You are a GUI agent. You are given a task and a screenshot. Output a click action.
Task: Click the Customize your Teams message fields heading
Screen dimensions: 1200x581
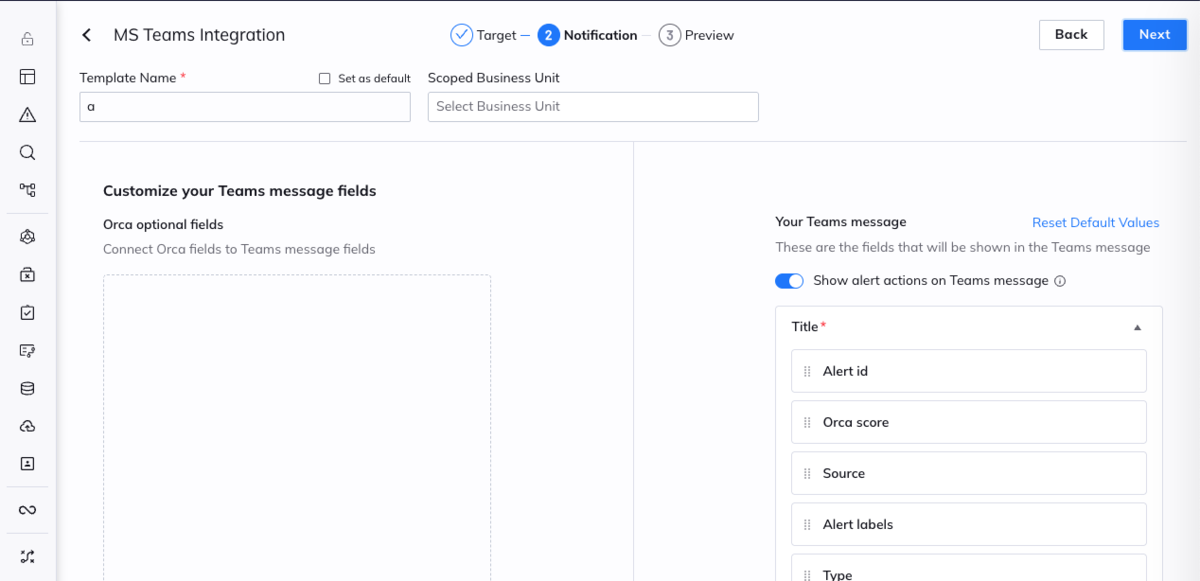(x=240, y=191)
